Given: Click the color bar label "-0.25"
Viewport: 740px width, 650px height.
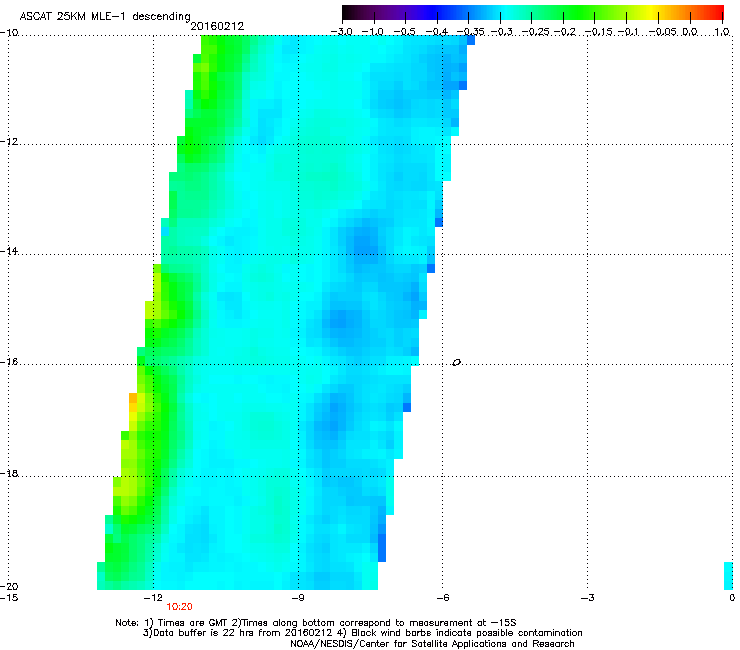Looking at the screenshot, I should click(x=535, y=32).
